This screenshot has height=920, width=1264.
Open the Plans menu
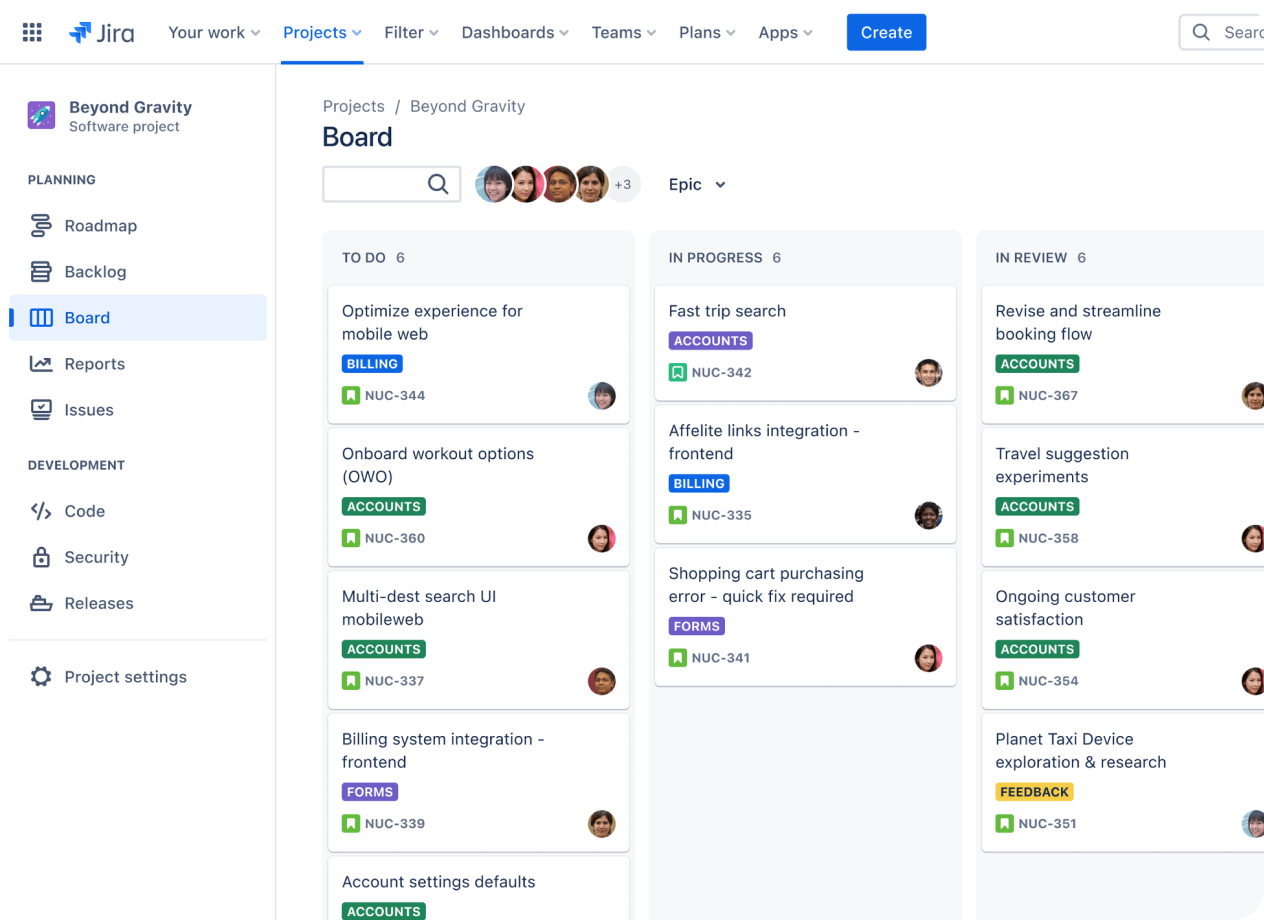706,32
